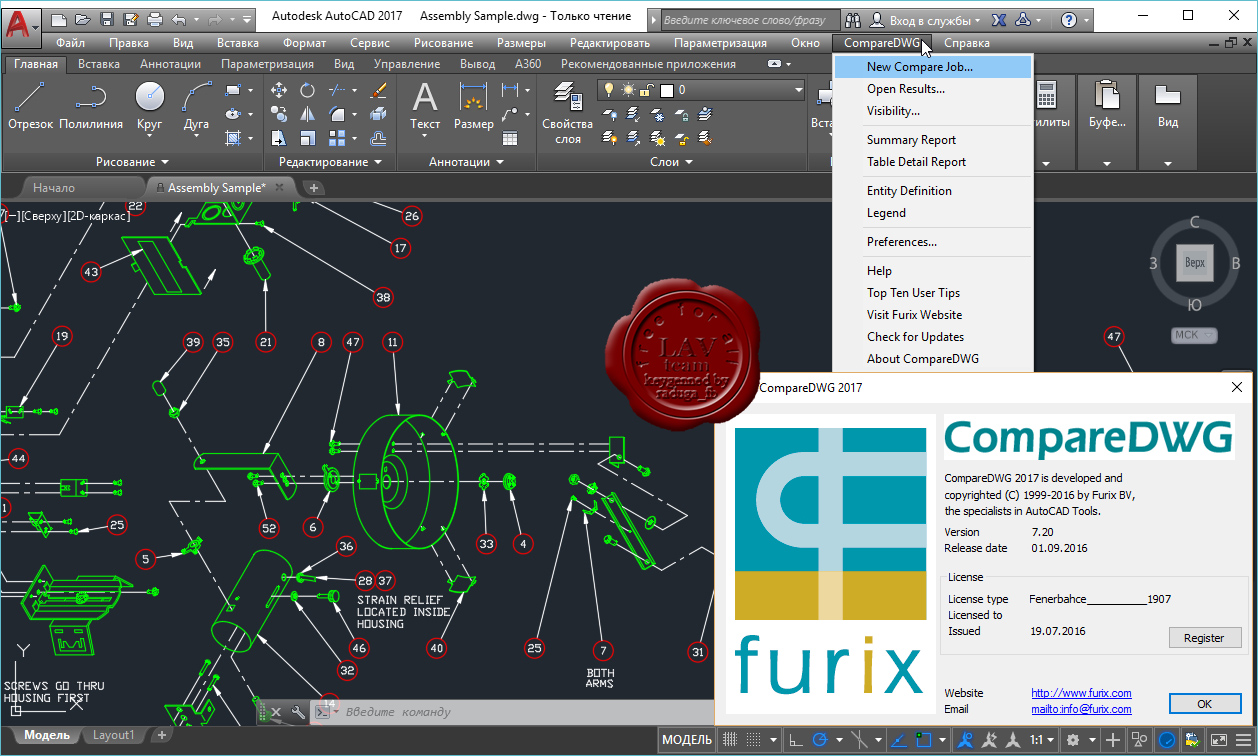Click the Help question mark icon
This screenshot has width=1258, height=756.
(x=1069, y=19)
